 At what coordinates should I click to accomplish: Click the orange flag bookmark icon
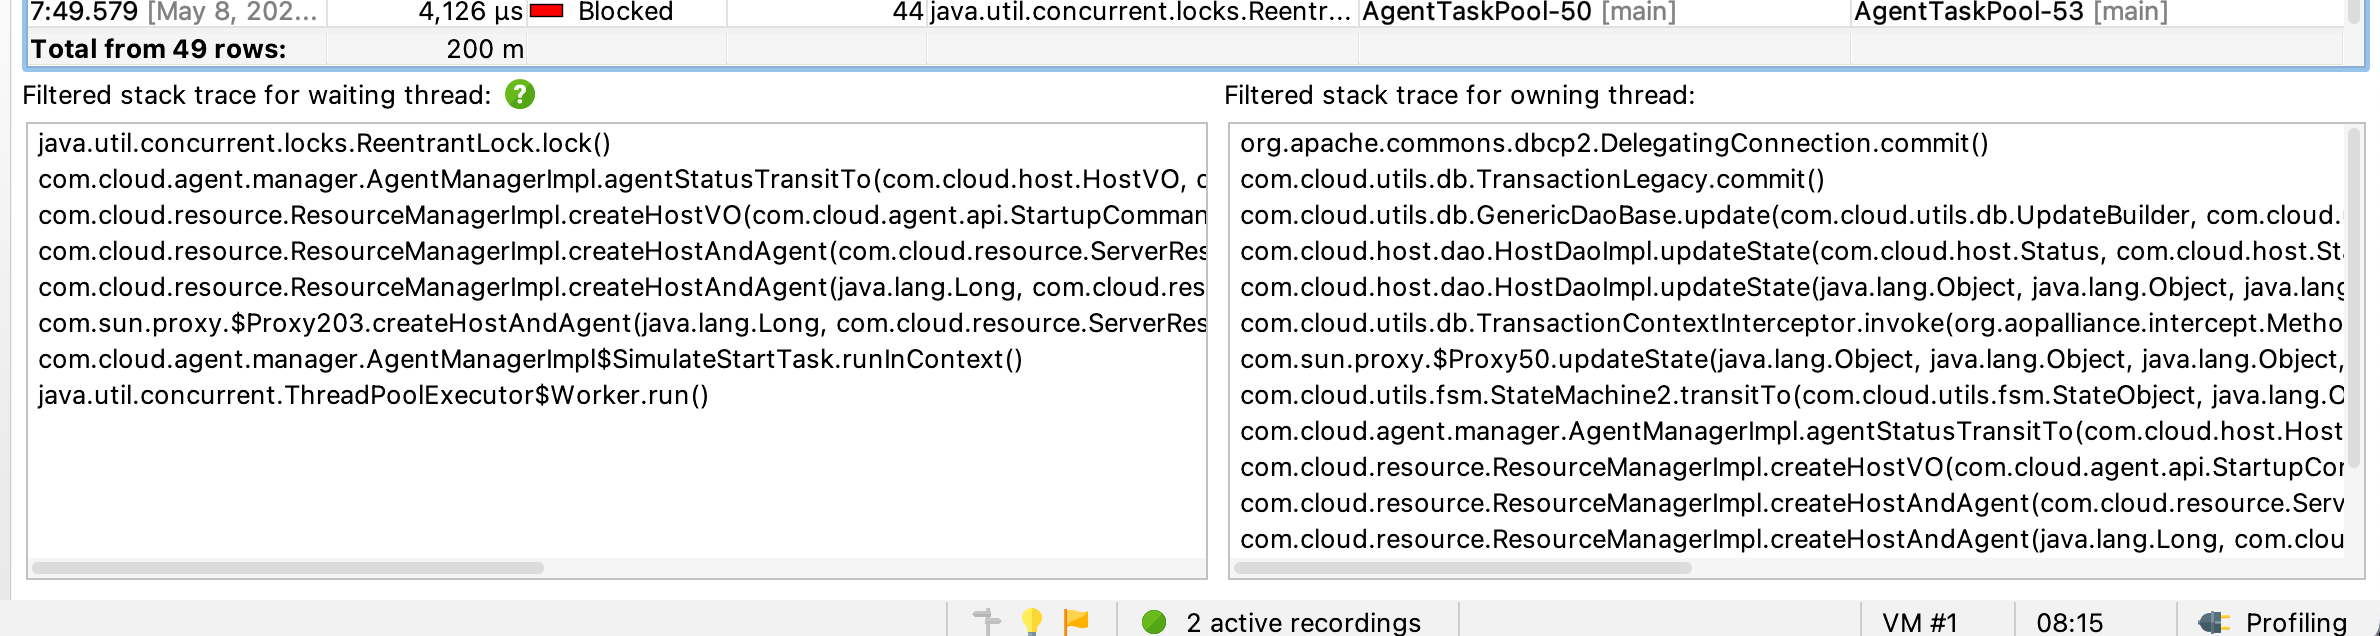pyautogui.click(x=1076, y=621)
